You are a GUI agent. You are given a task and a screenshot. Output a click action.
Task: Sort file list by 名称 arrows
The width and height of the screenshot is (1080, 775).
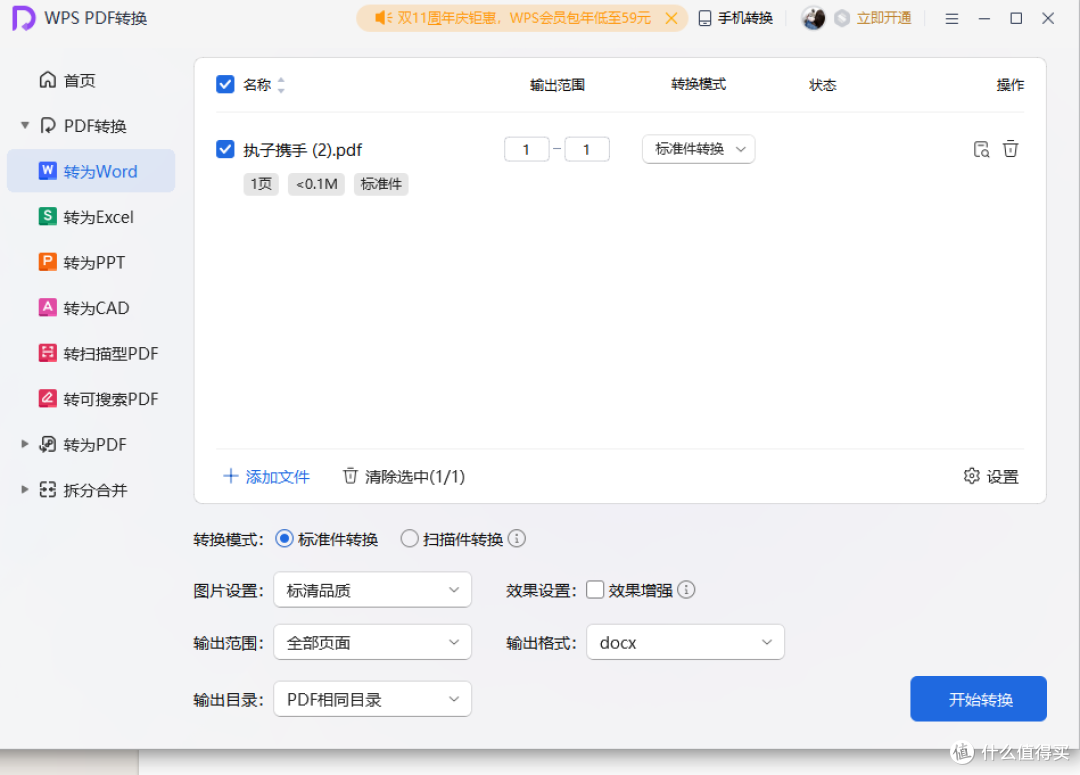coord(281,85)
